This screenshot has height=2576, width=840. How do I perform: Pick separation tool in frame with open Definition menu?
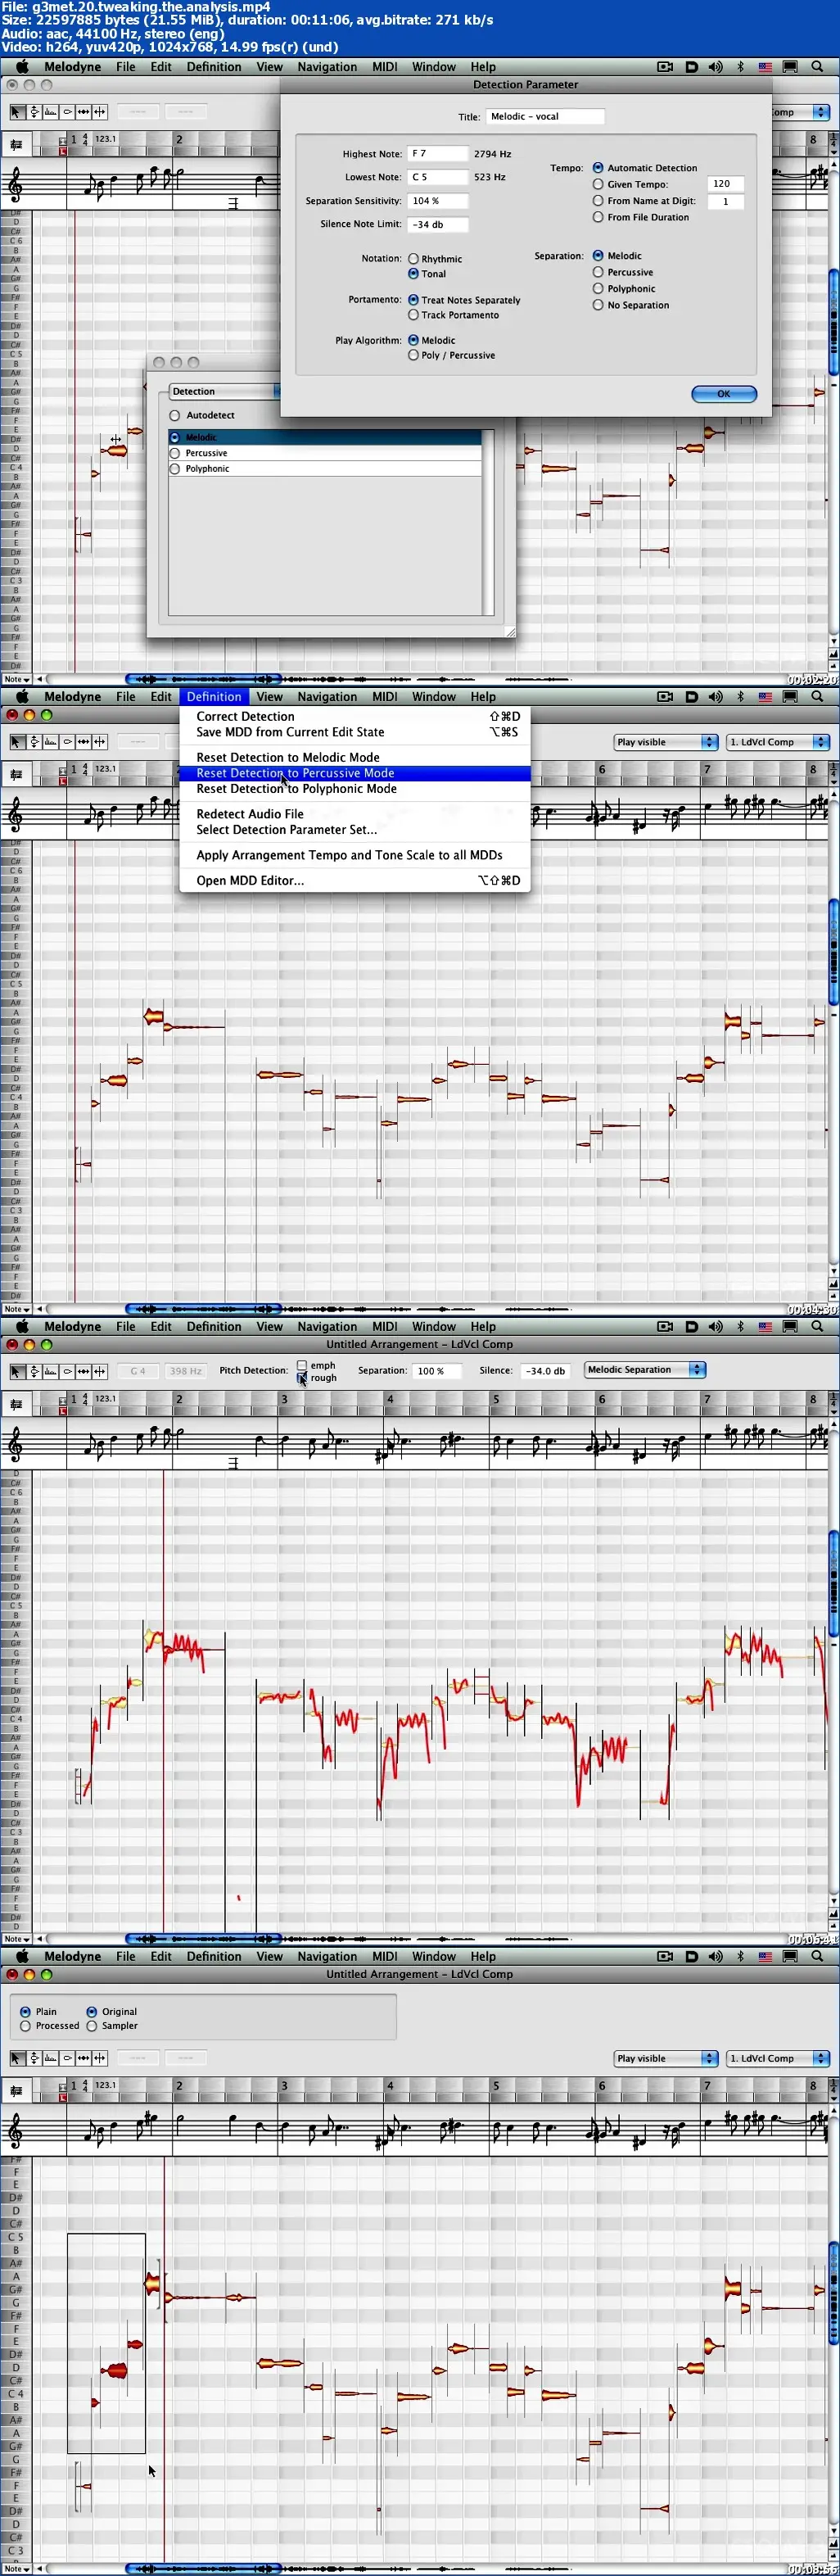point(100,742)
